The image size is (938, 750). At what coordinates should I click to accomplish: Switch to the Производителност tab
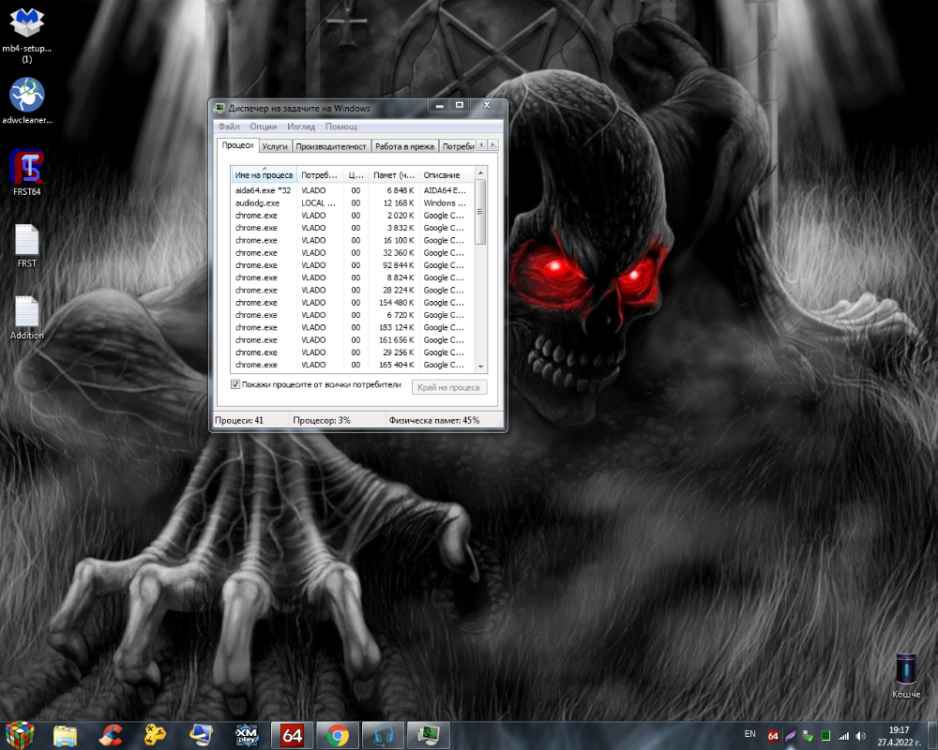(331, 147)
